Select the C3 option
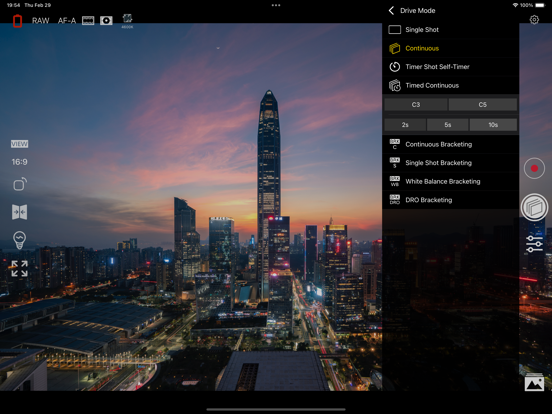The width and height of the screenshot is (552, 414). 416,105
